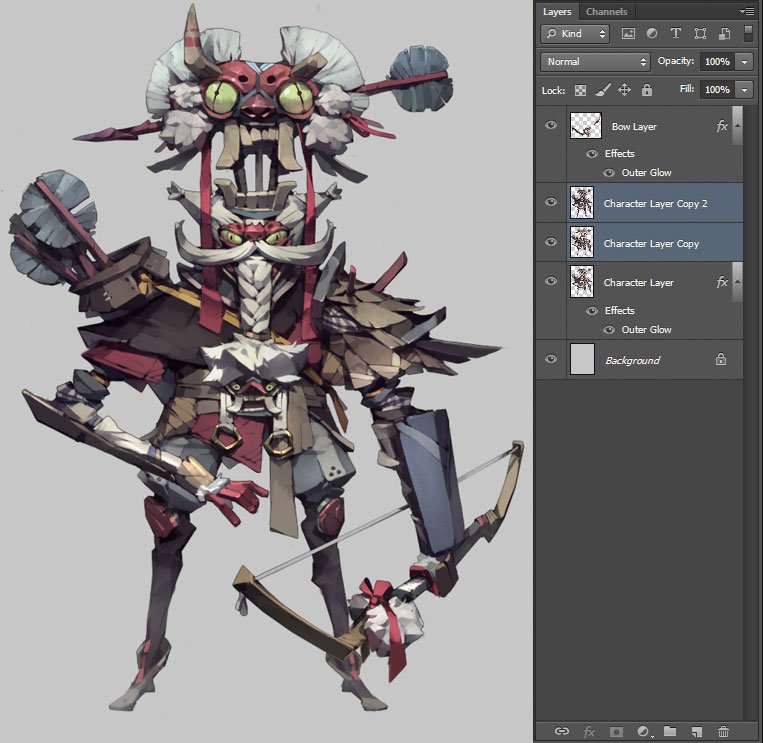The width and height of the screenshot is (763, 743).
Task: Add a layer style with the bottom fx icon
Action: (589, 731)
